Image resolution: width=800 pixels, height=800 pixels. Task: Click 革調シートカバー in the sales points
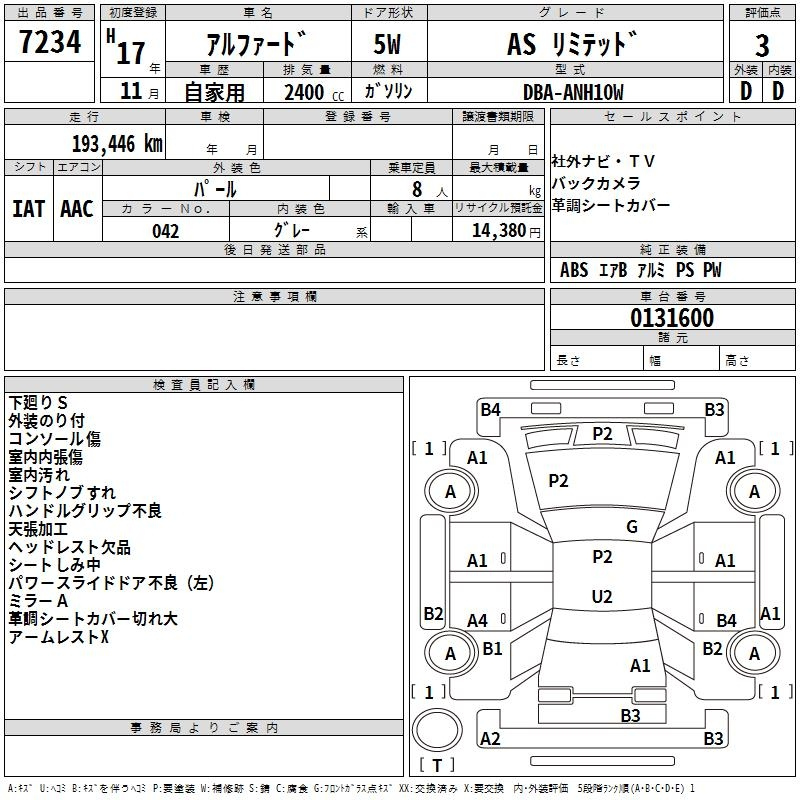[611, 205]
